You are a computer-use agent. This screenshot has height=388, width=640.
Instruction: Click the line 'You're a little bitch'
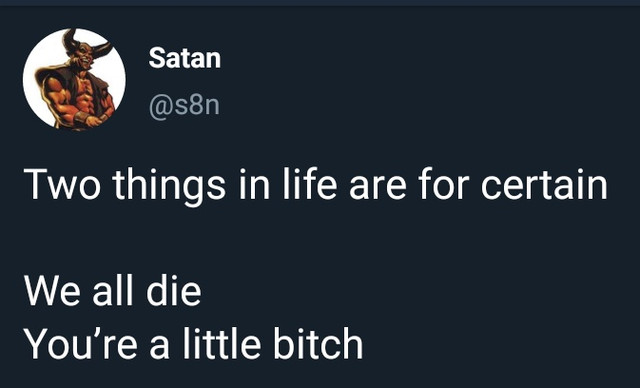pos(193,343)
